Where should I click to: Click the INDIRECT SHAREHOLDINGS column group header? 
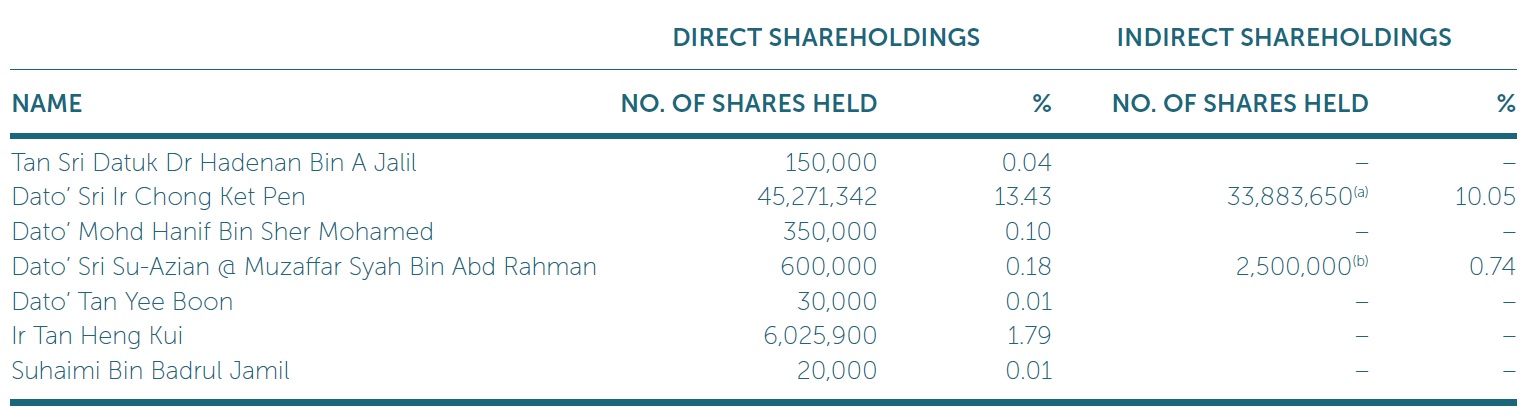[x=1284, y=38]
